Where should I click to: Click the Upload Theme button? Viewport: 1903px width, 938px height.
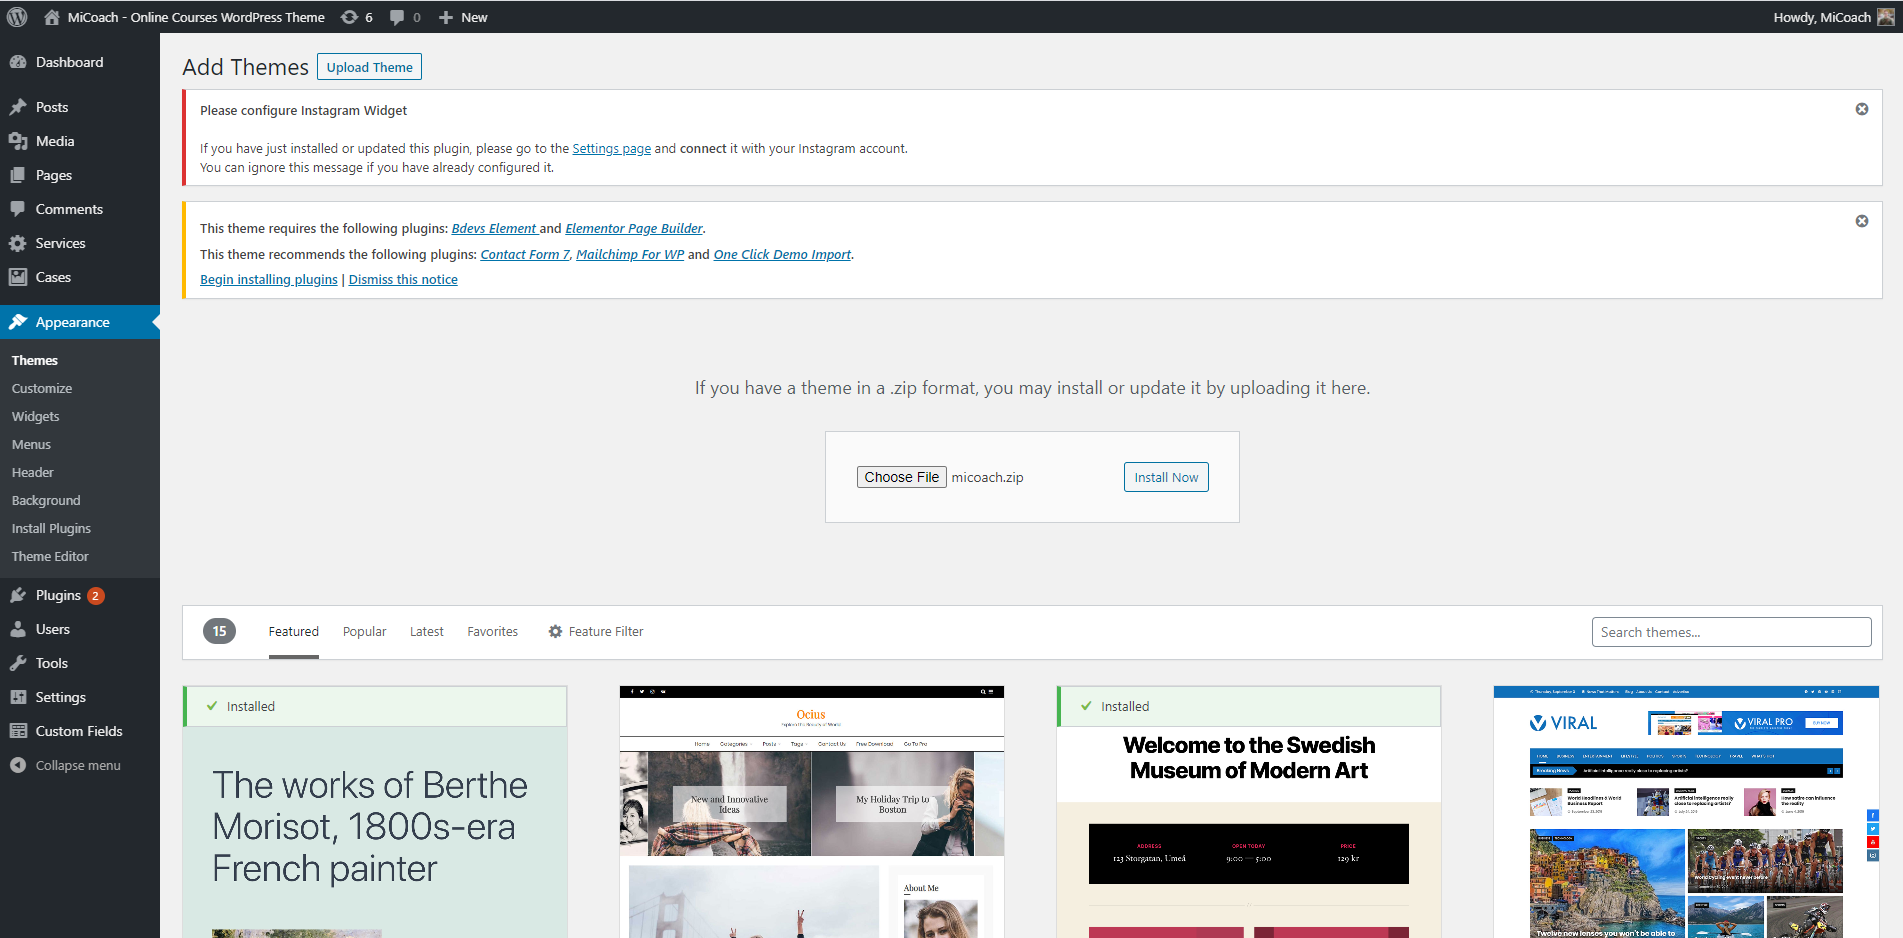(x=369, y=67)
